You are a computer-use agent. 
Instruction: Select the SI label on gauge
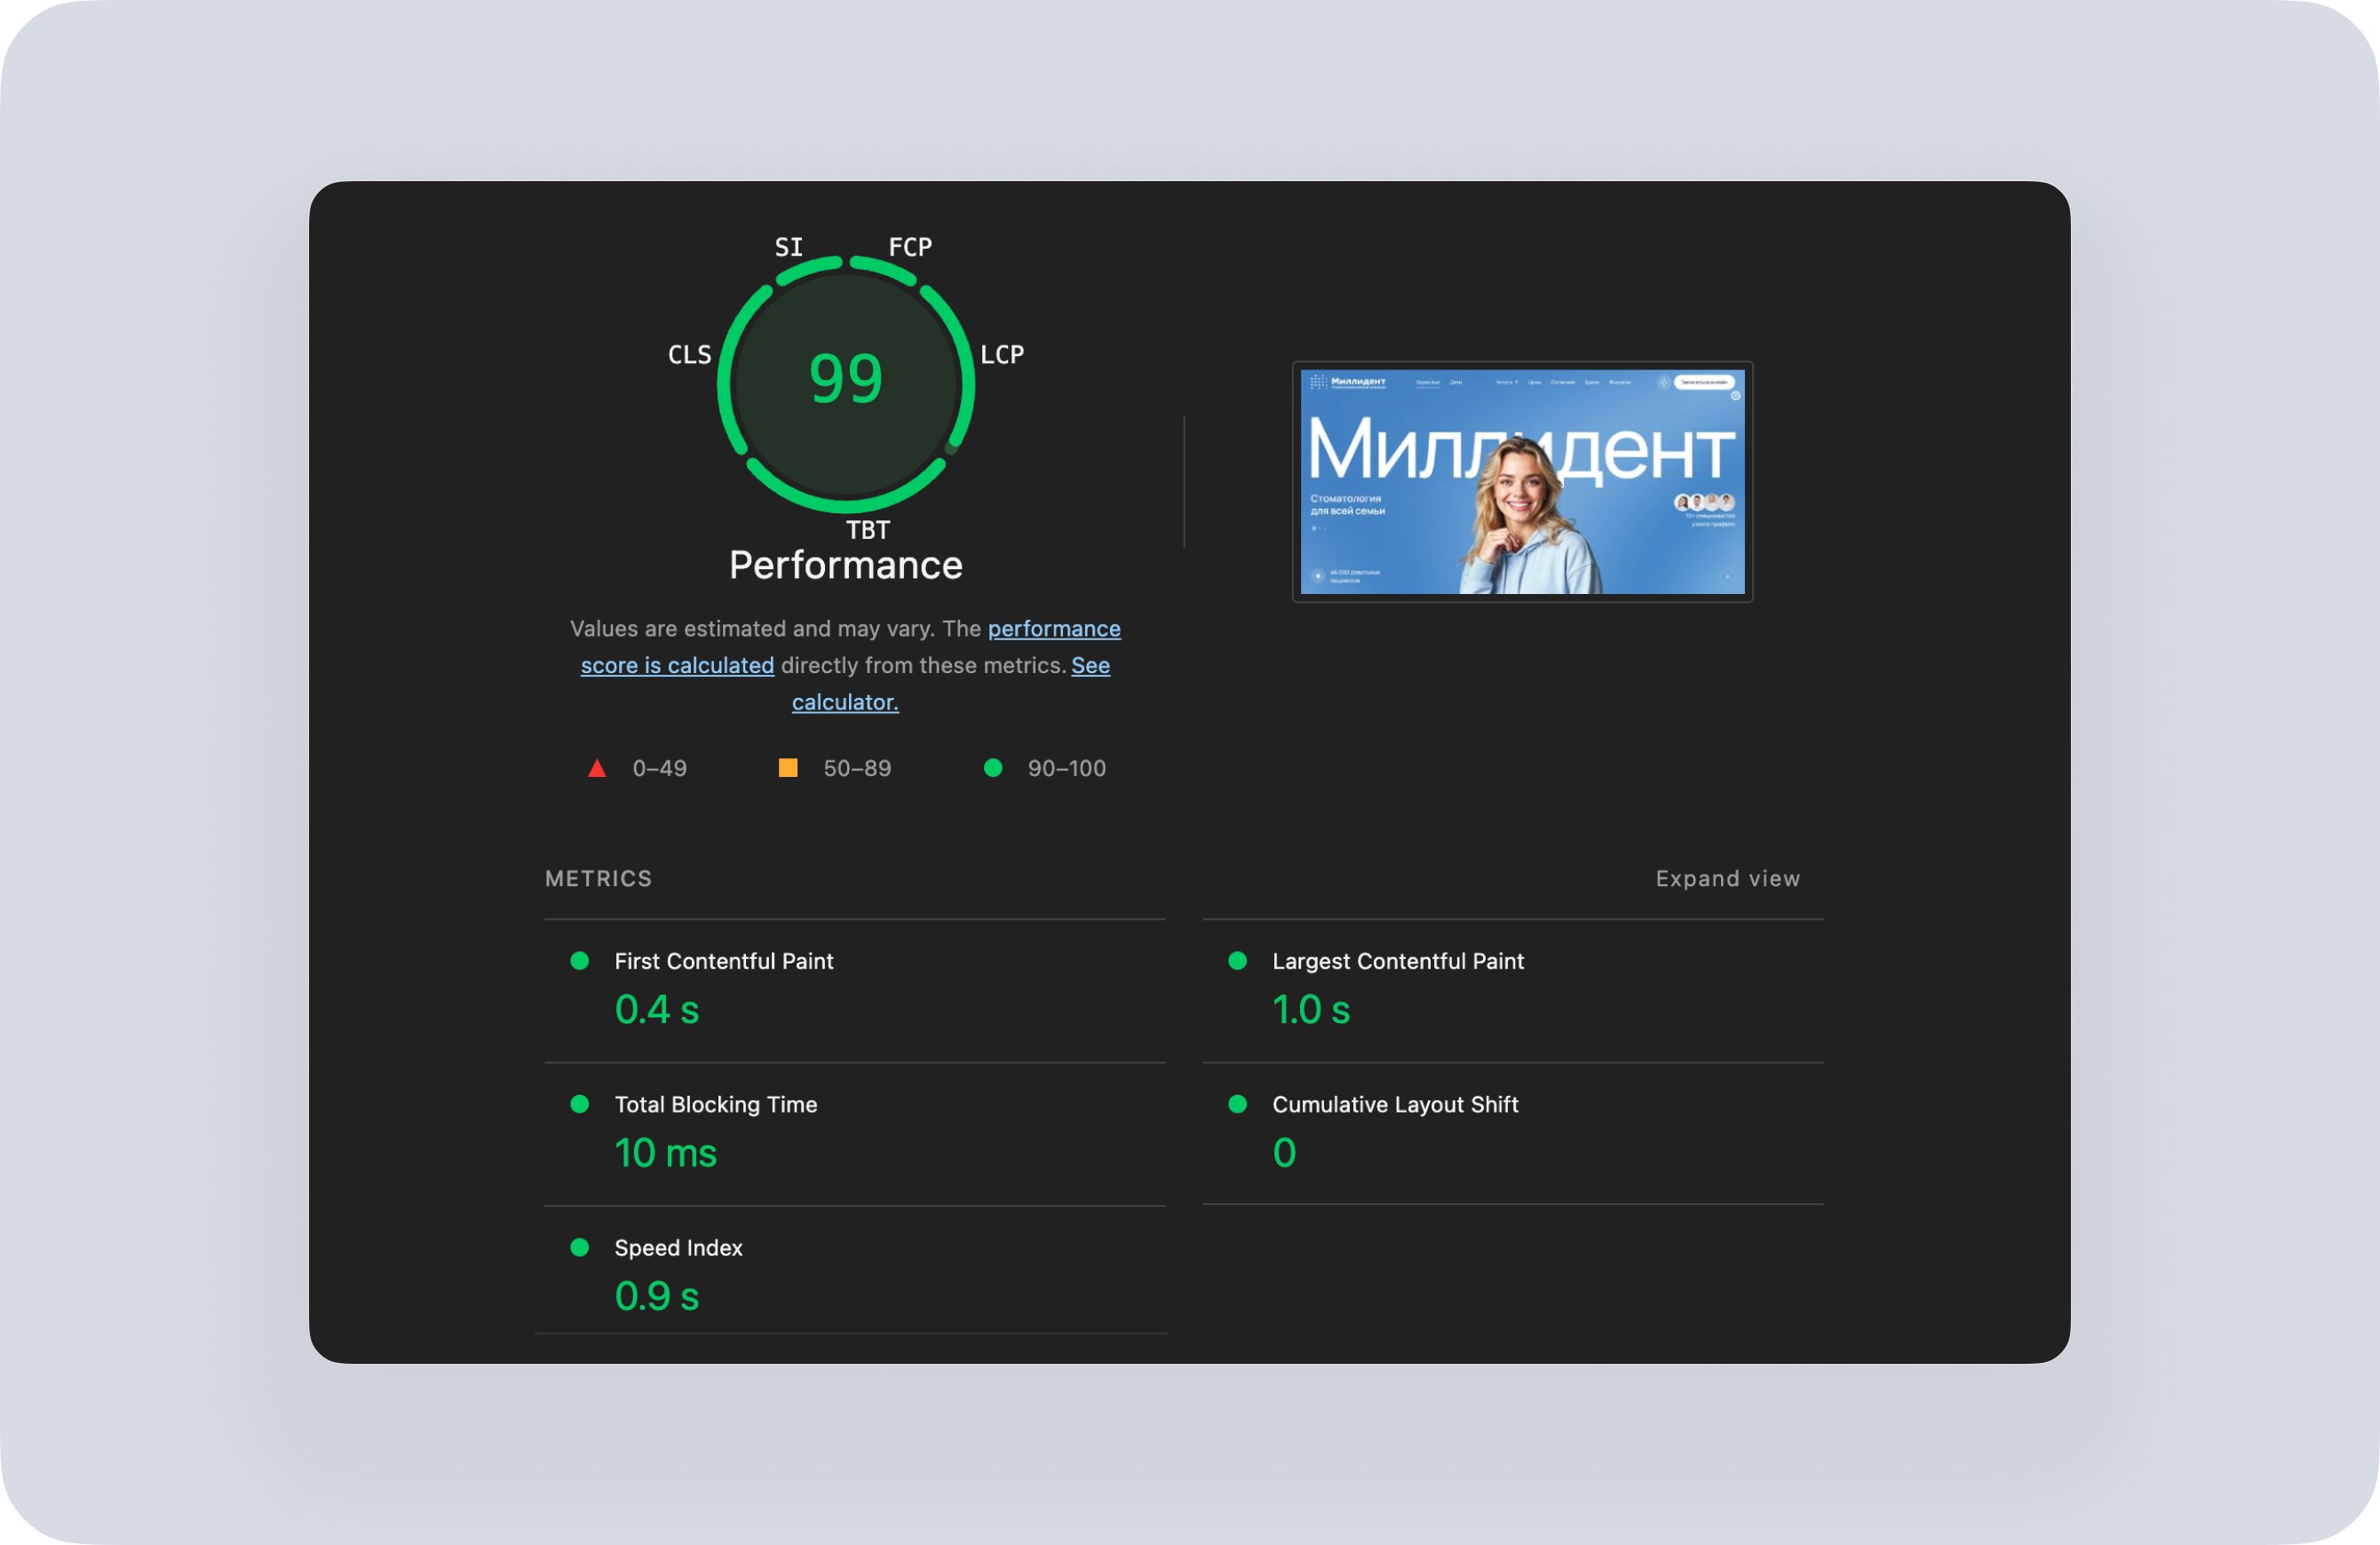point(789,247)
